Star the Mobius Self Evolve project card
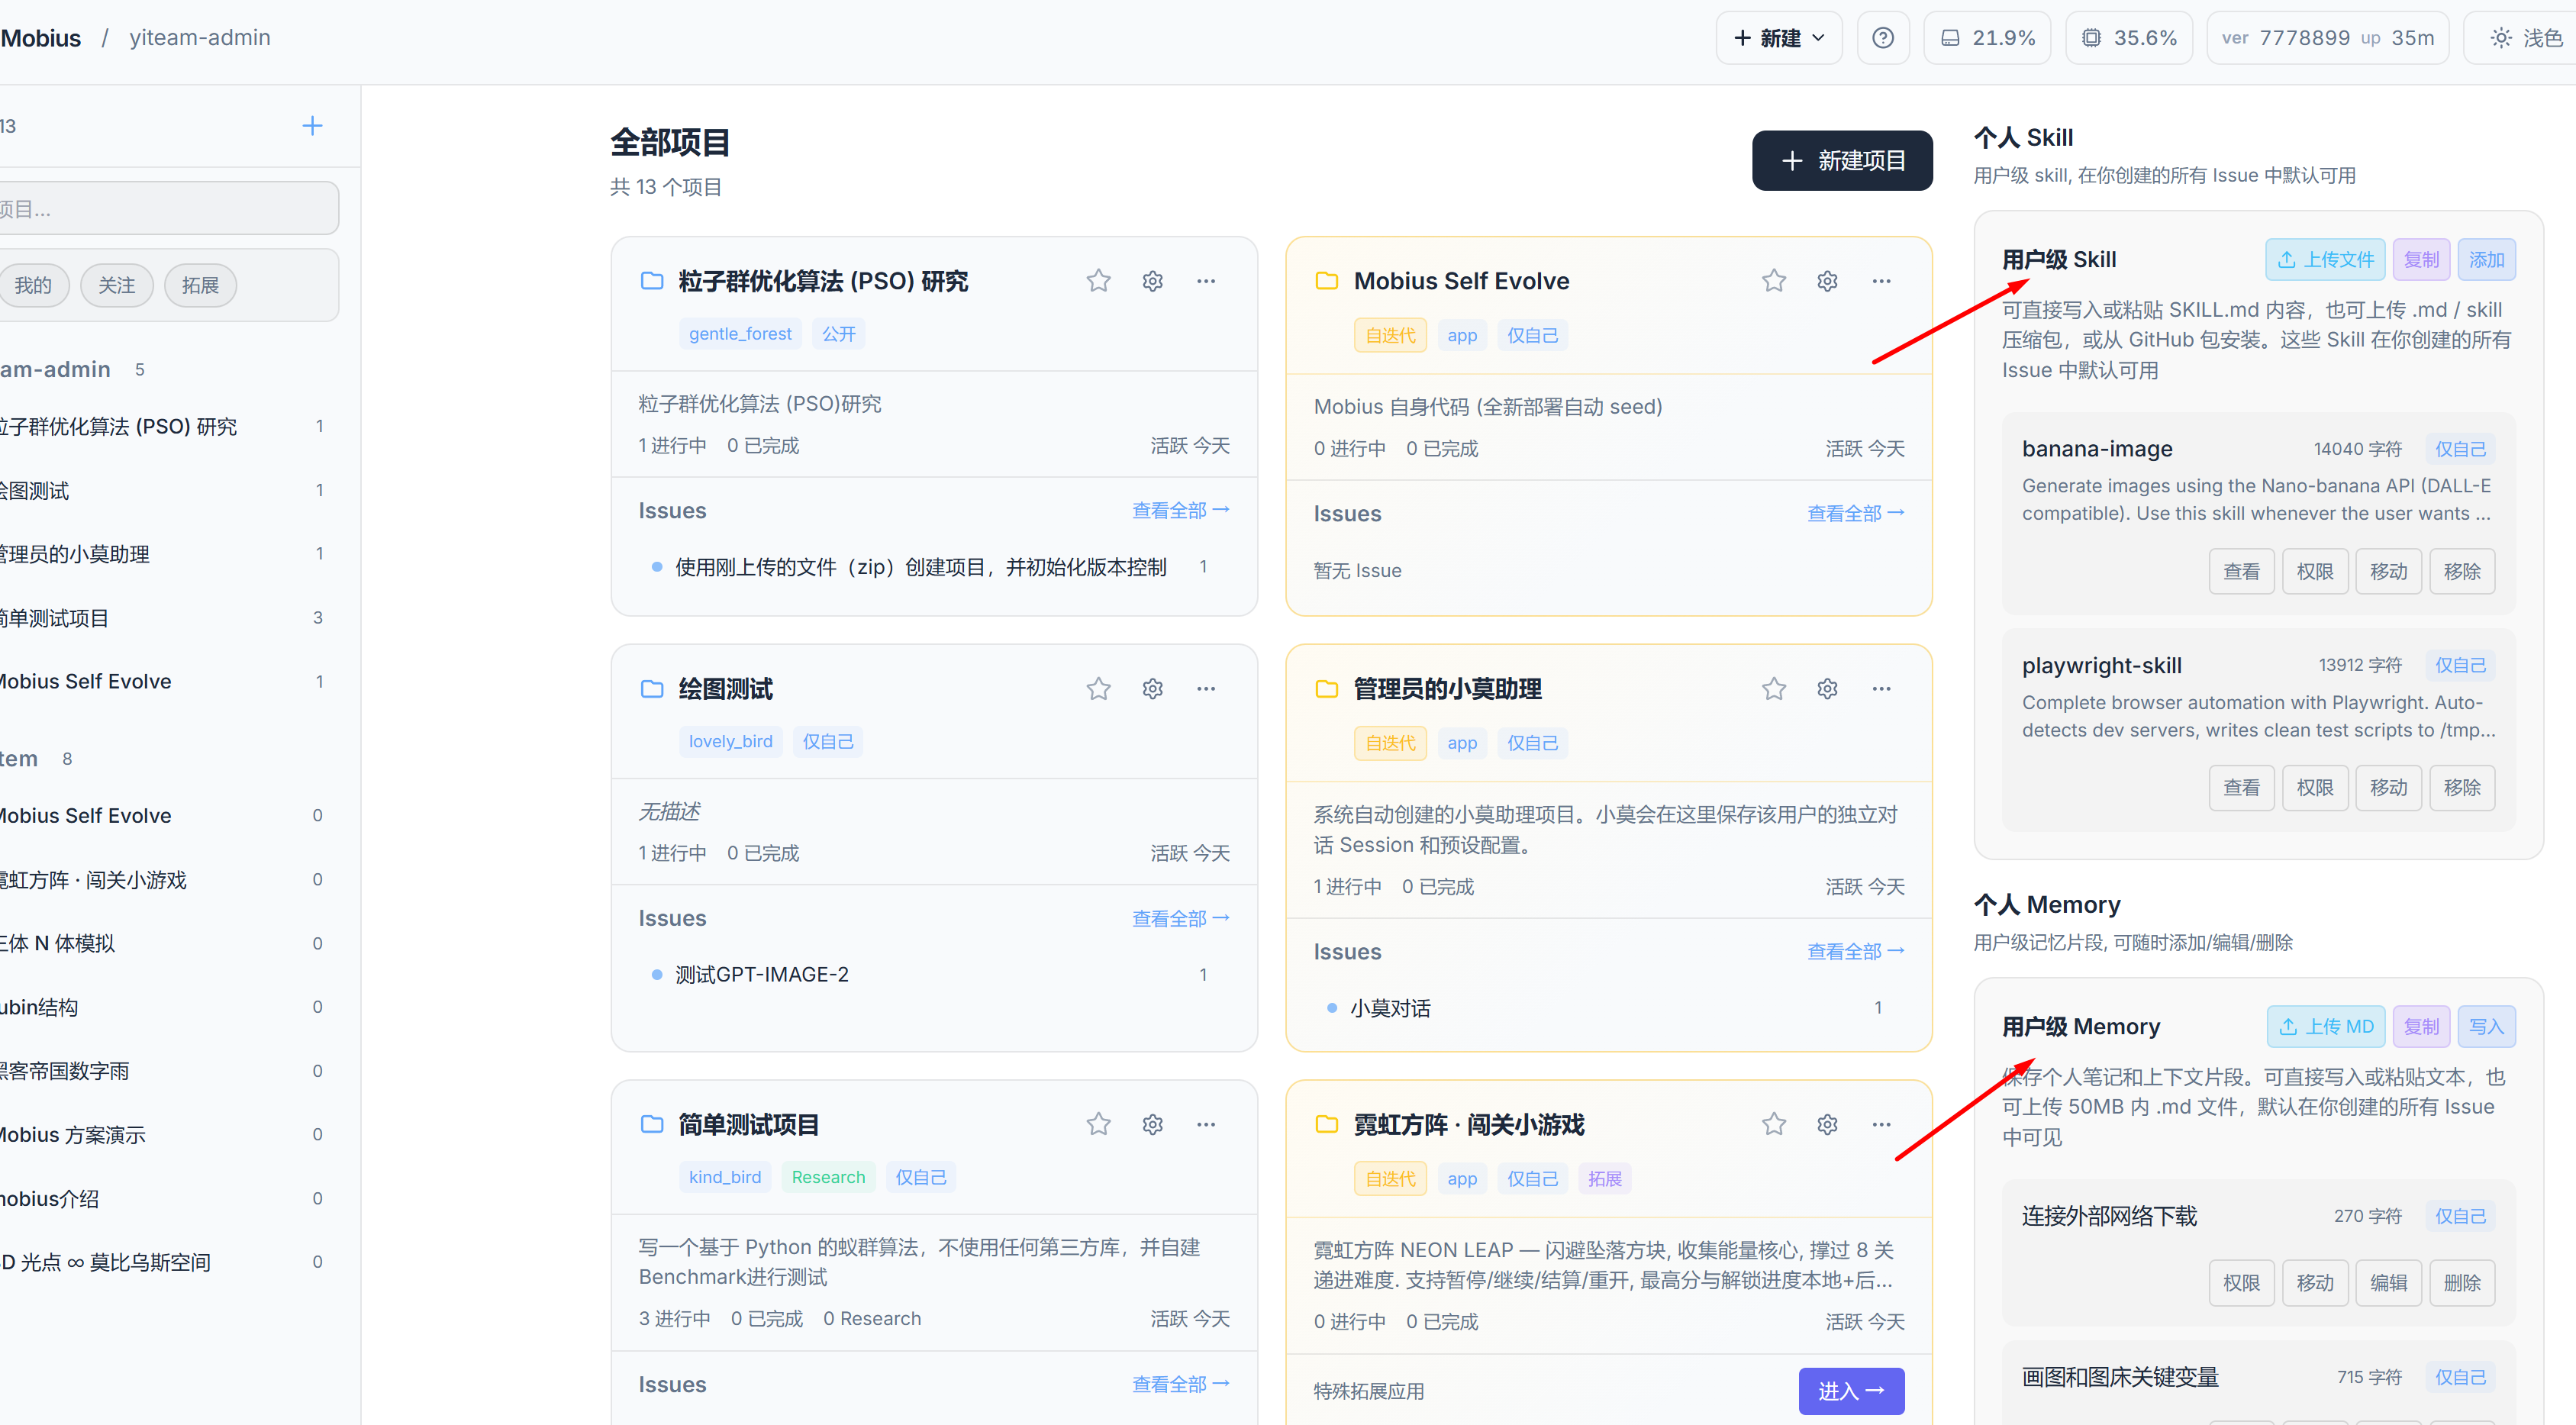Screen dimensions: 2576x1425 tap(1773, 281)
